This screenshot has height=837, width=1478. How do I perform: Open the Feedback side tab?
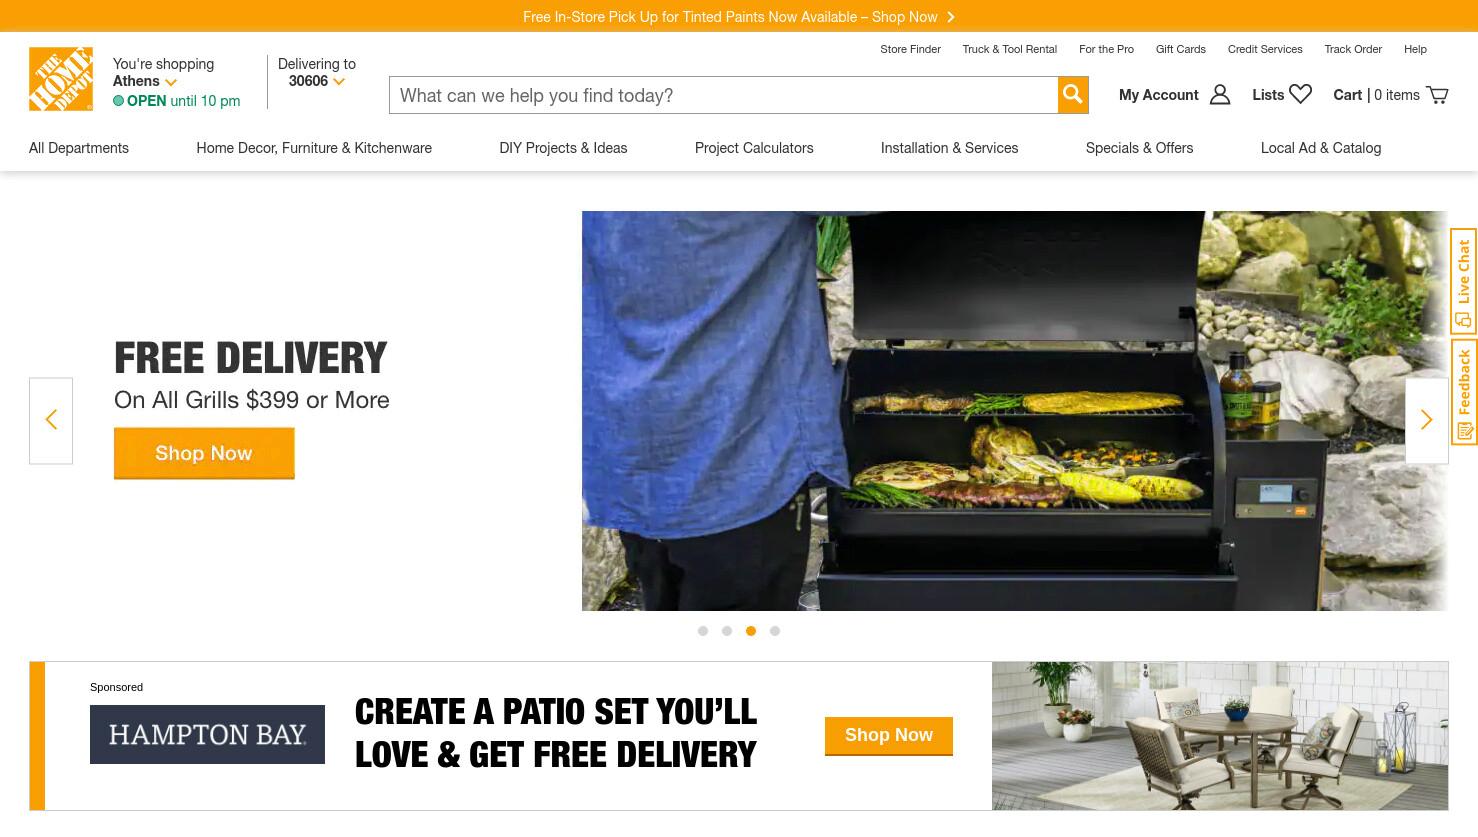click(1464, 393)
